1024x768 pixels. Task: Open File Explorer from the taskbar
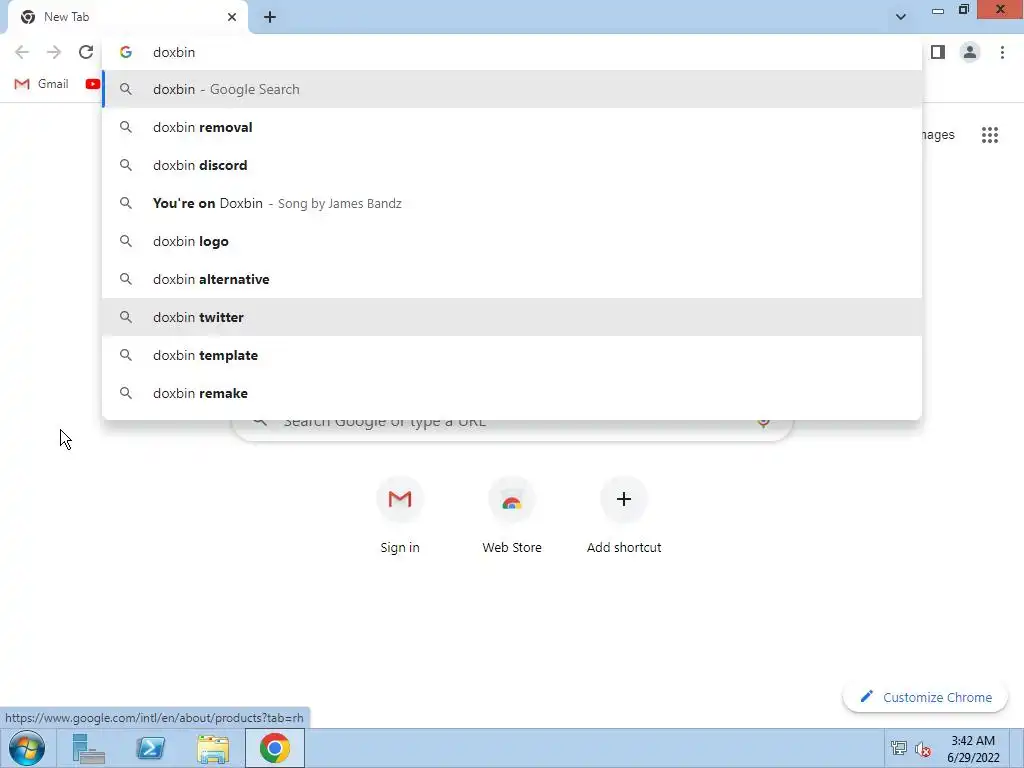[213, 748]
